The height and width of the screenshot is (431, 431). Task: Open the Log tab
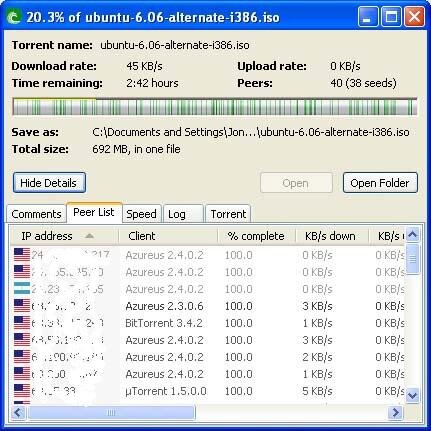pyautogui.click(x=183, y=214)
